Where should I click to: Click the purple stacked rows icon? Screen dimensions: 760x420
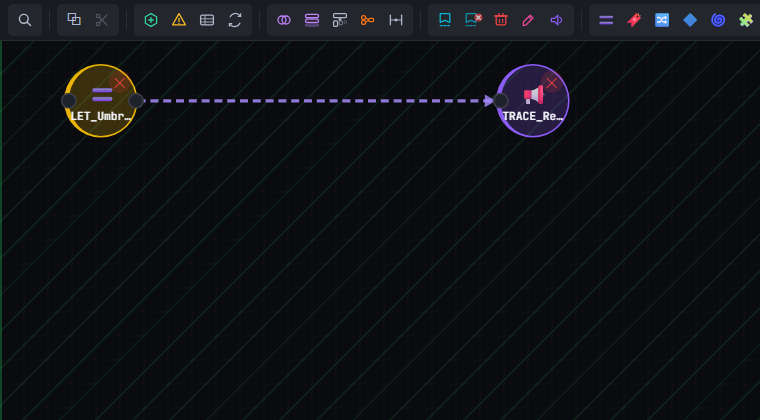312,20
